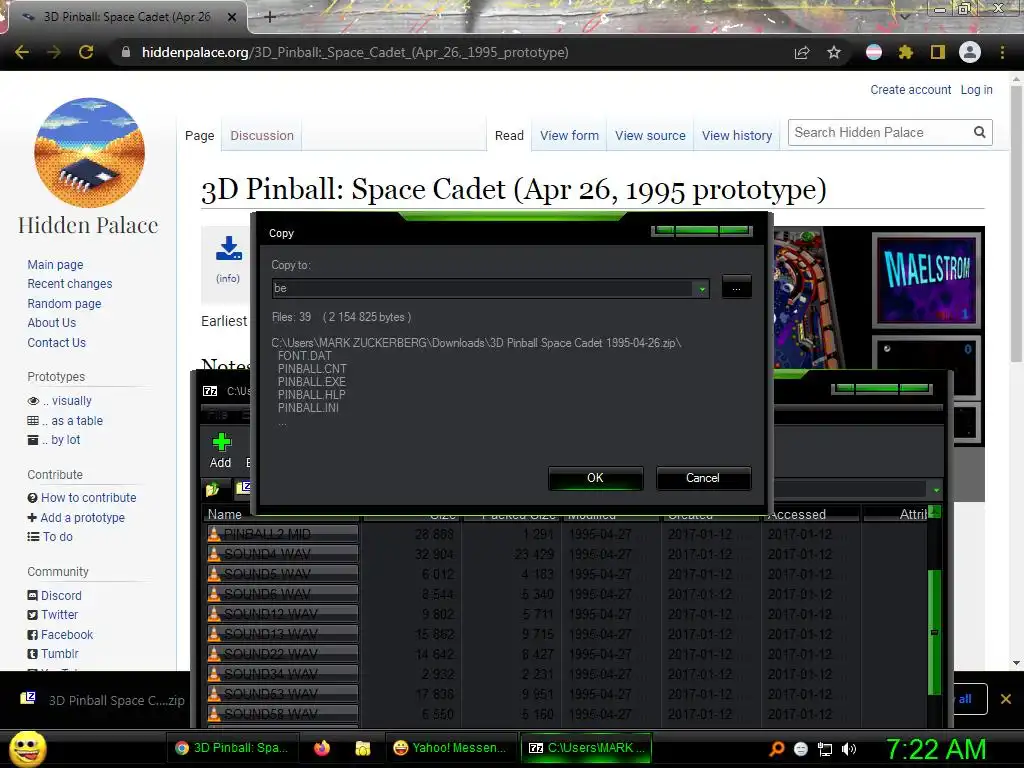Viewport: 1024px width, 768px height.
Task: Bookmark this page with the star icon
Action: pos(833,52)
